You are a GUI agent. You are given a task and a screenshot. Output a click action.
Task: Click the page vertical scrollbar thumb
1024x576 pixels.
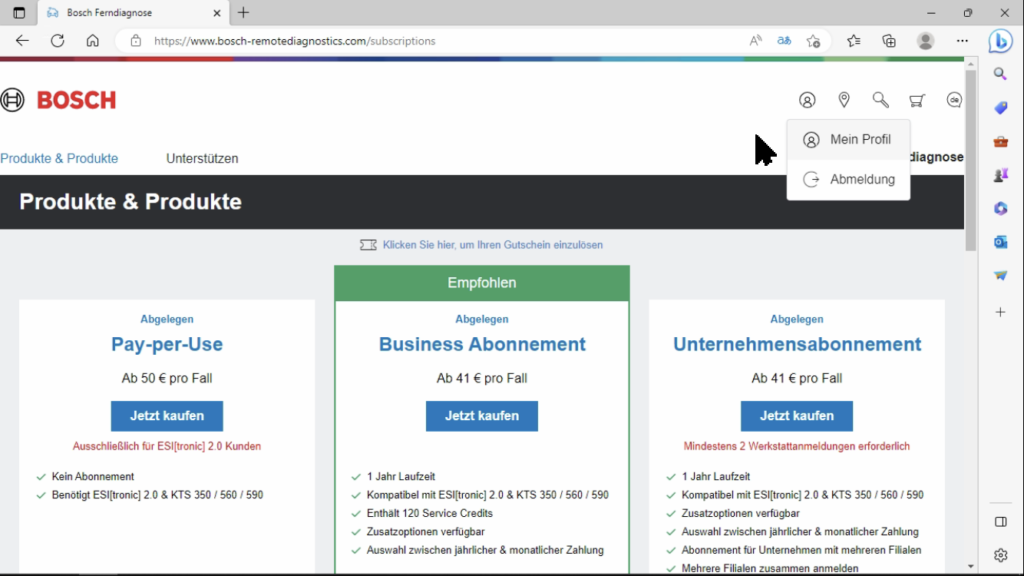coord(971,160)
